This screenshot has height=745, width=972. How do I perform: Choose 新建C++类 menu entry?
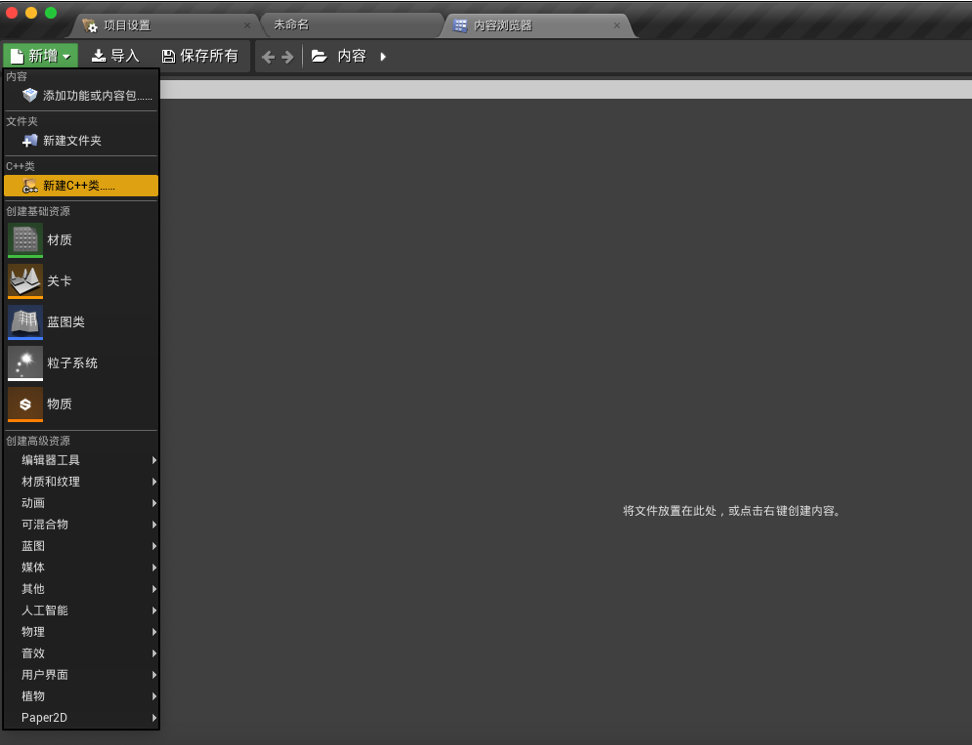[x=81, y=185]
